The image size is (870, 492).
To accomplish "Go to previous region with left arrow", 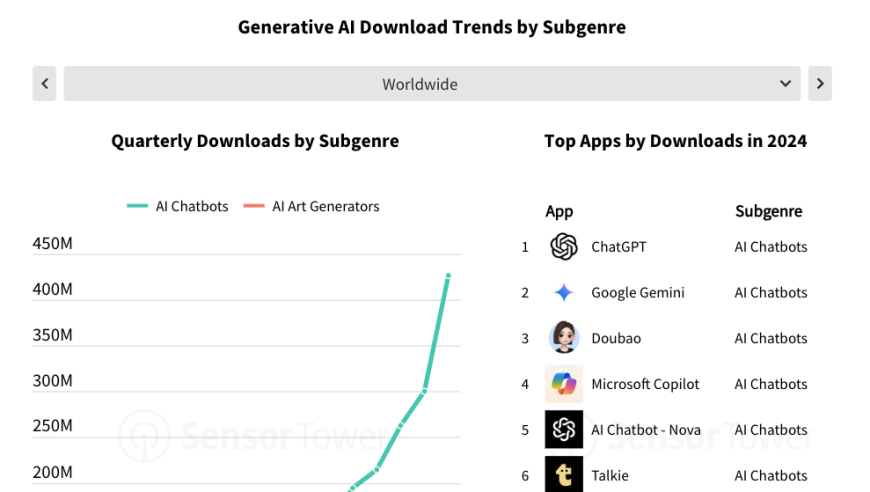I will click(44, 84).
